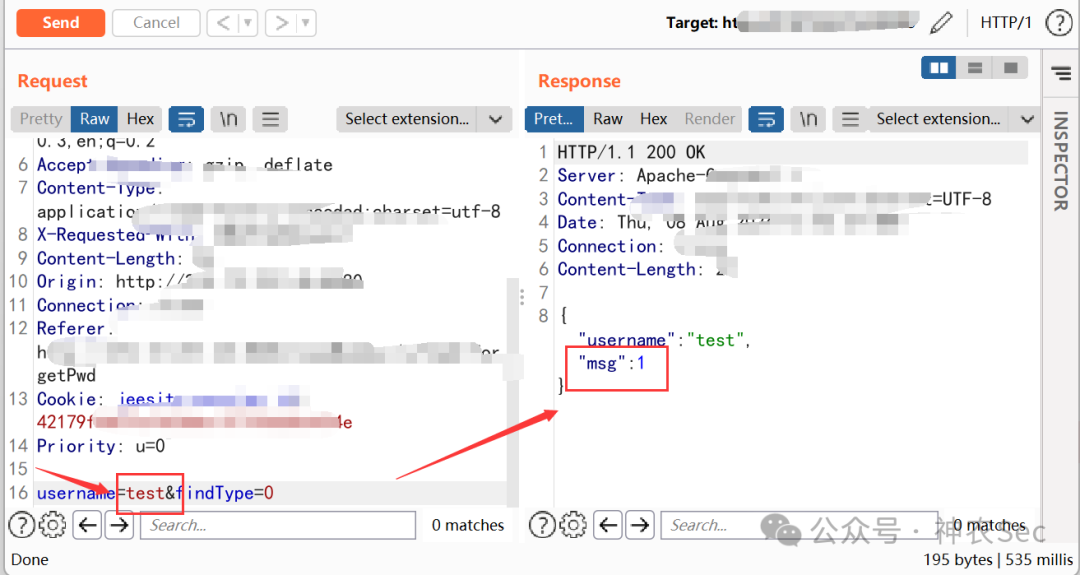Image resolution: width=1080 pixels, height=575 pixels.
Task: Click the username=test&findType=0 body line
Action: 155,493
